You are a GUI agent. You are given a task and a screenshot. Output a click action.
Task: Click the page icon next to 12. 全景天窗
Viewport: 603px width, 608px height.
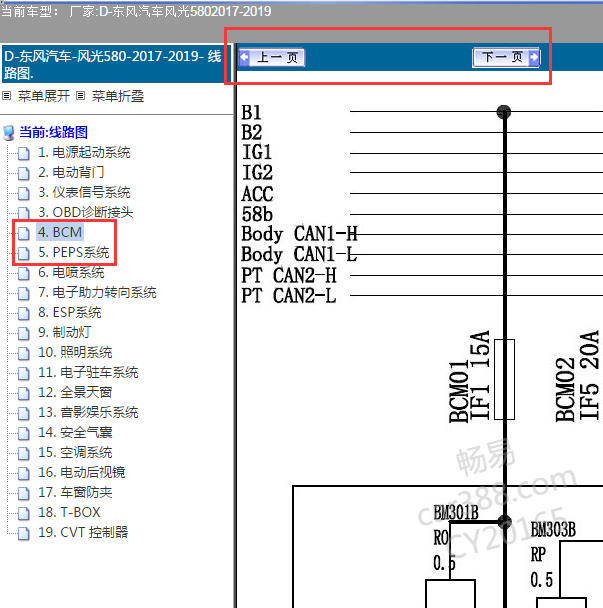[x=24, y=394]
